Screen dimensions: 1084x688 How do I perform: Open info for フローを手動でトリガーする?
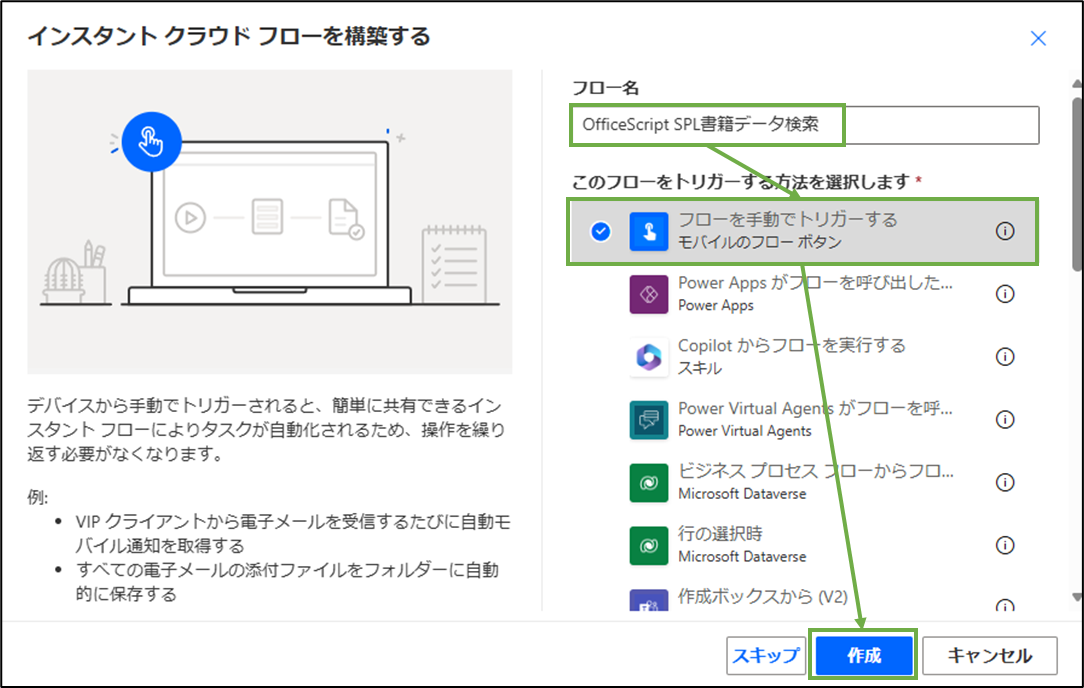(x=1004, y=231)
